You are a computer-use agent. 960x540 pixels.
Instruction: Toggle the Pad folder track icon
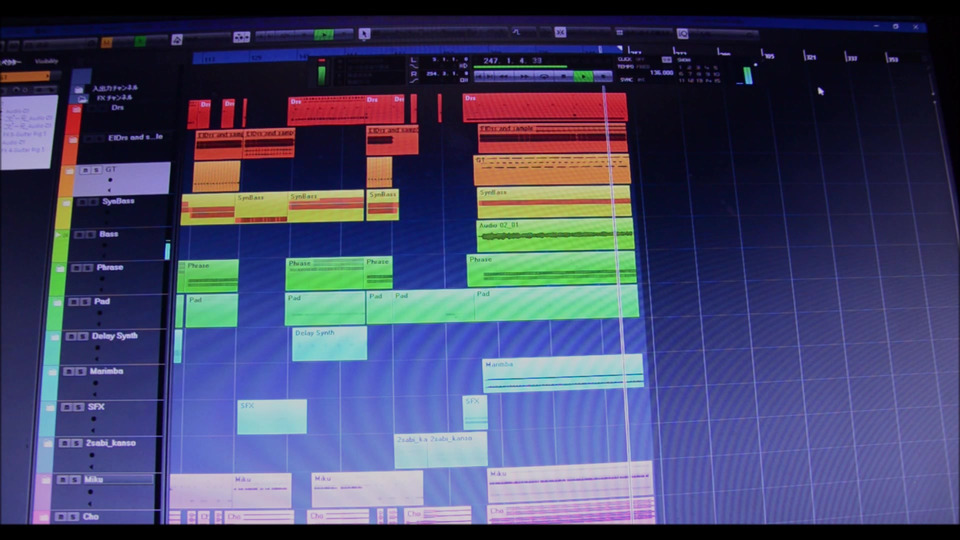tap(56, 303)
